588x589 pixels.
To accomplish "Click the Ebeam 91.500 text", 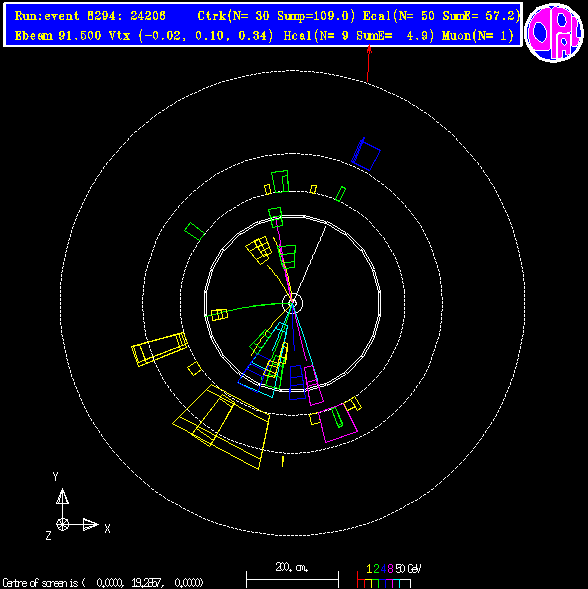I will pos(58,36).
